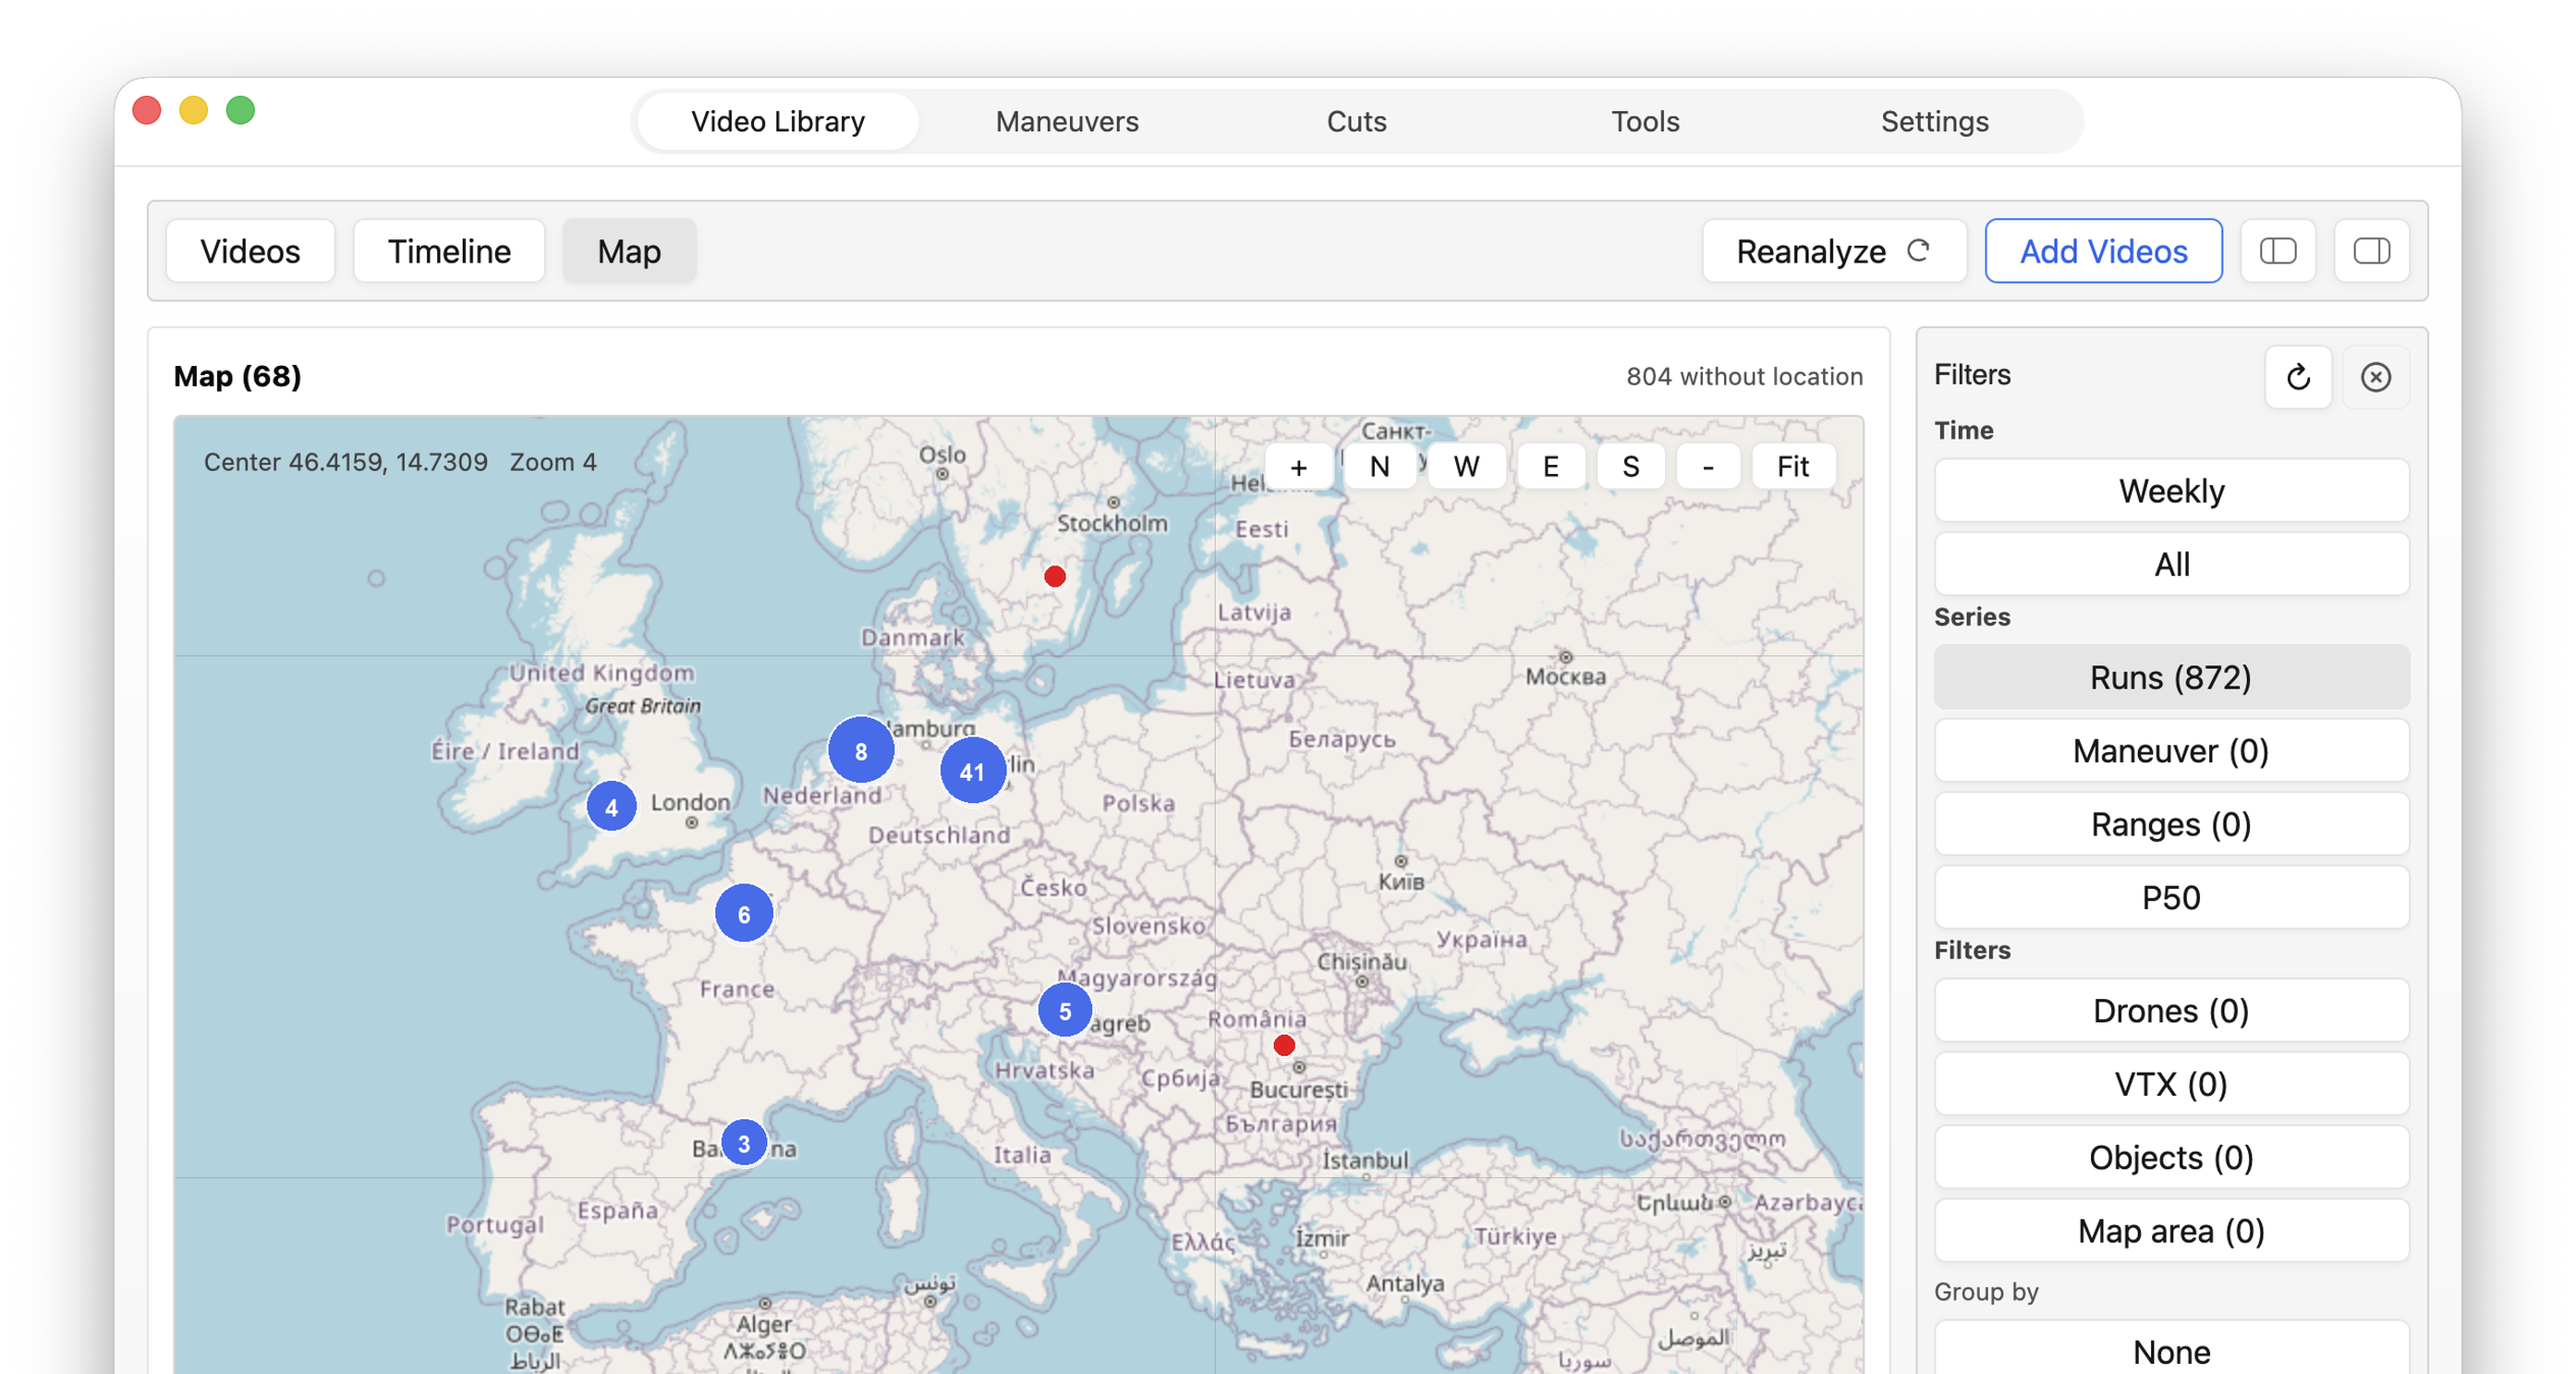Screen dimensions: 2576x1374
Task: Click the 'Map (68)' heading
Action: 237,376
